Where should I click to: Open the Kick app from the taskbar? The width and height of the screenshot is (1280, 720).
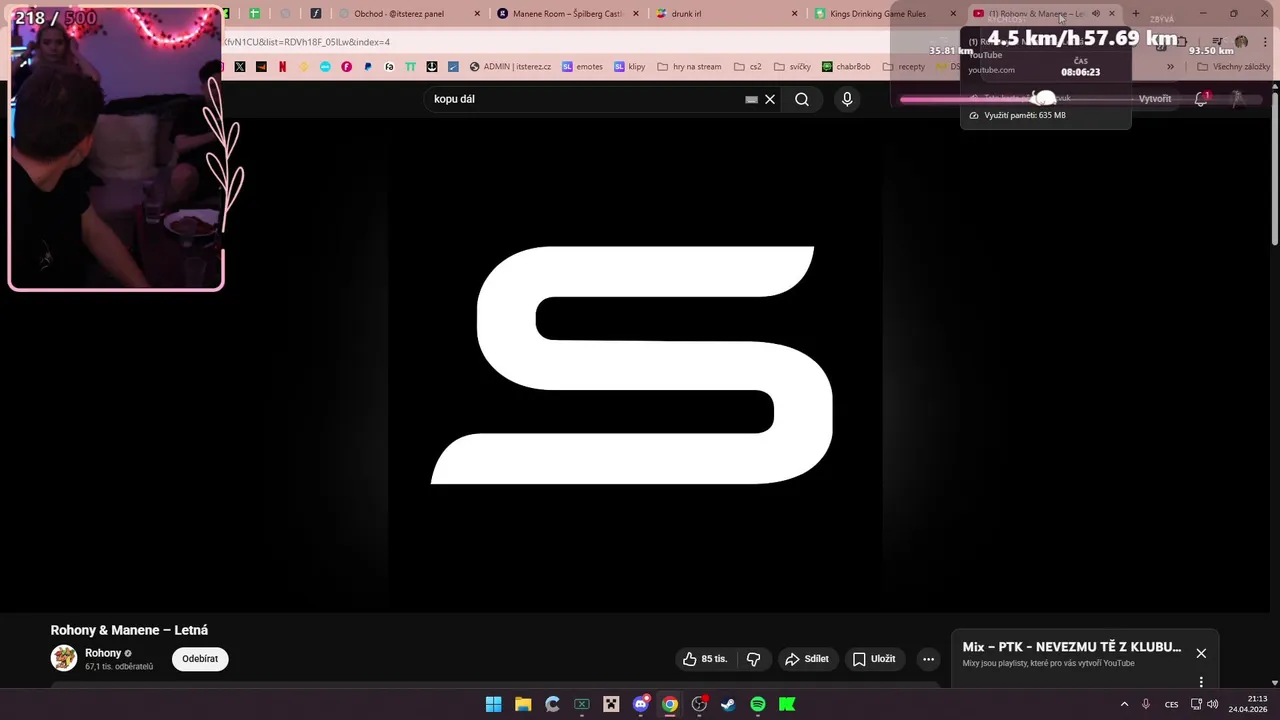(787, 704)
